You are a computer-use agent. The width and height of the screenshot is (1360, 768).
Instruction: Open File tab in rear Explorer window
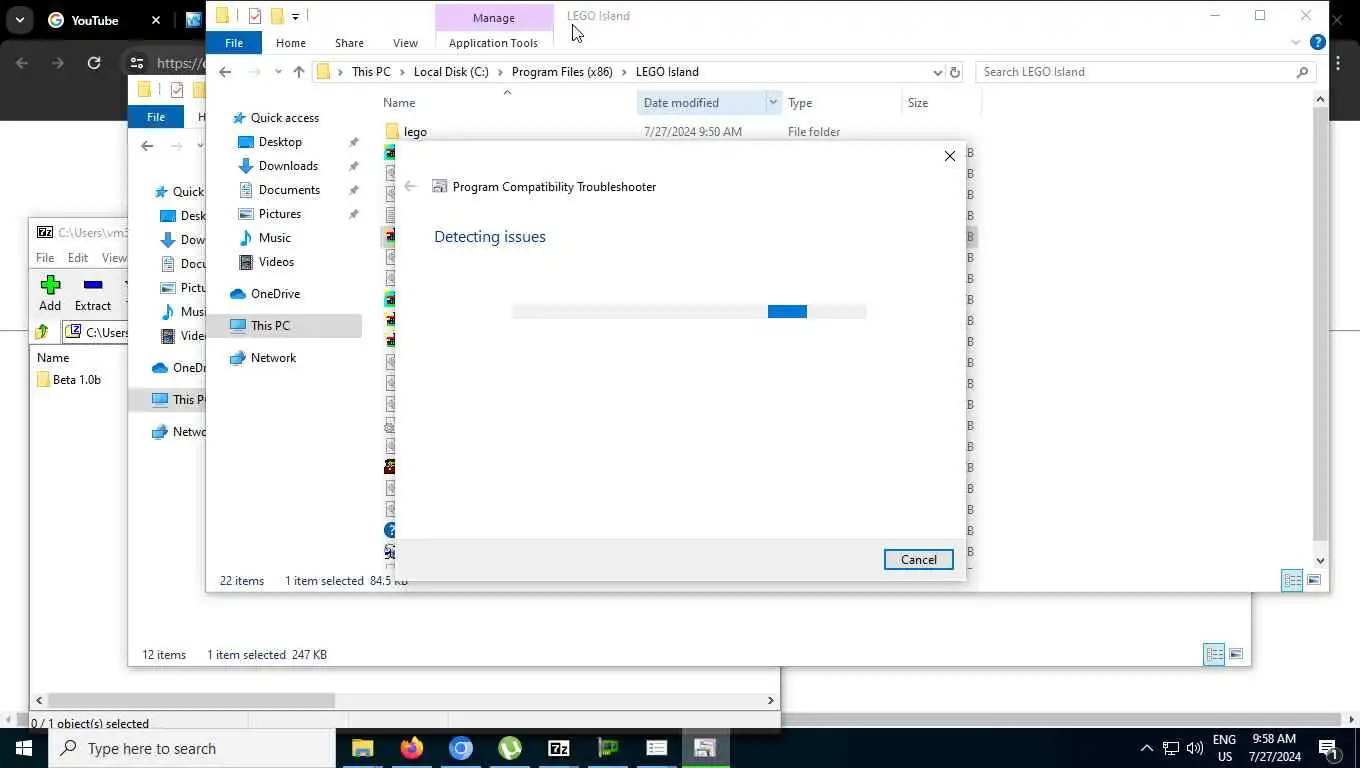coord(156,117)
